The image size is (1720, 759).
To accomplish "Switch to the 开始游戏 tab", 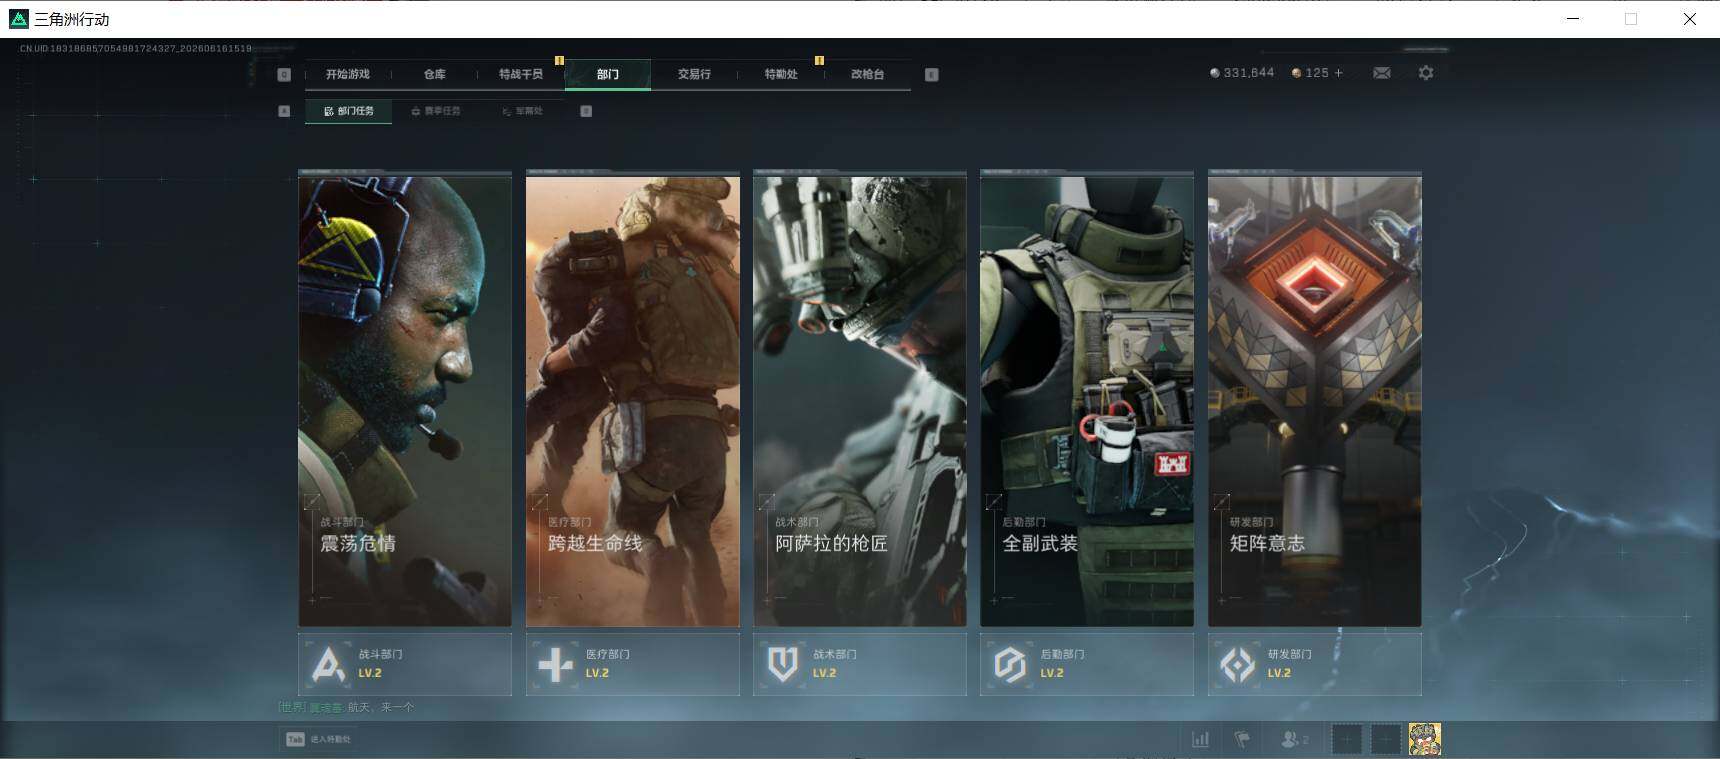I will [x=348, y=74].
